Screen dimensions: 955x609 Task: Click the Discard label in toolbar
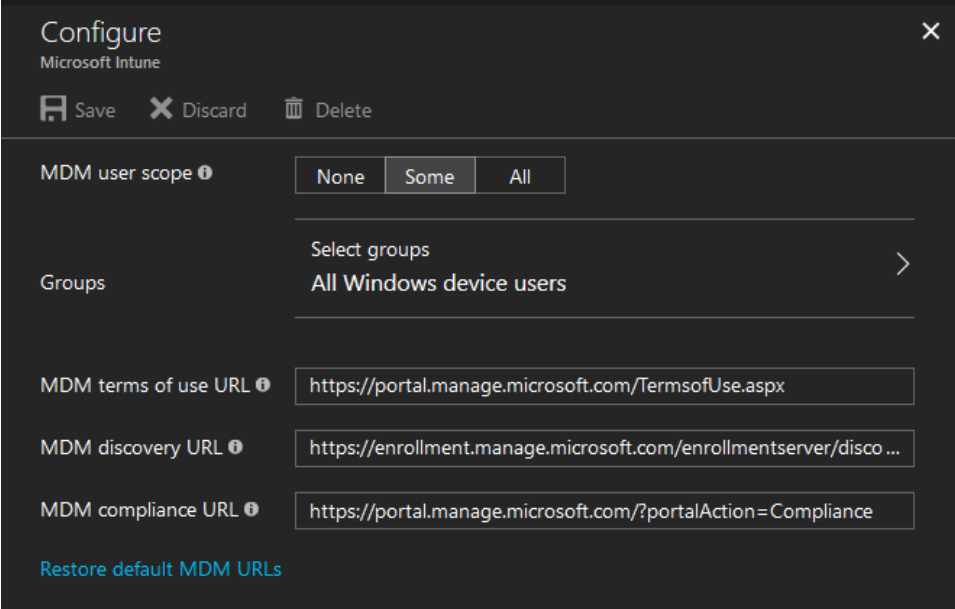(x=214, y=110)
